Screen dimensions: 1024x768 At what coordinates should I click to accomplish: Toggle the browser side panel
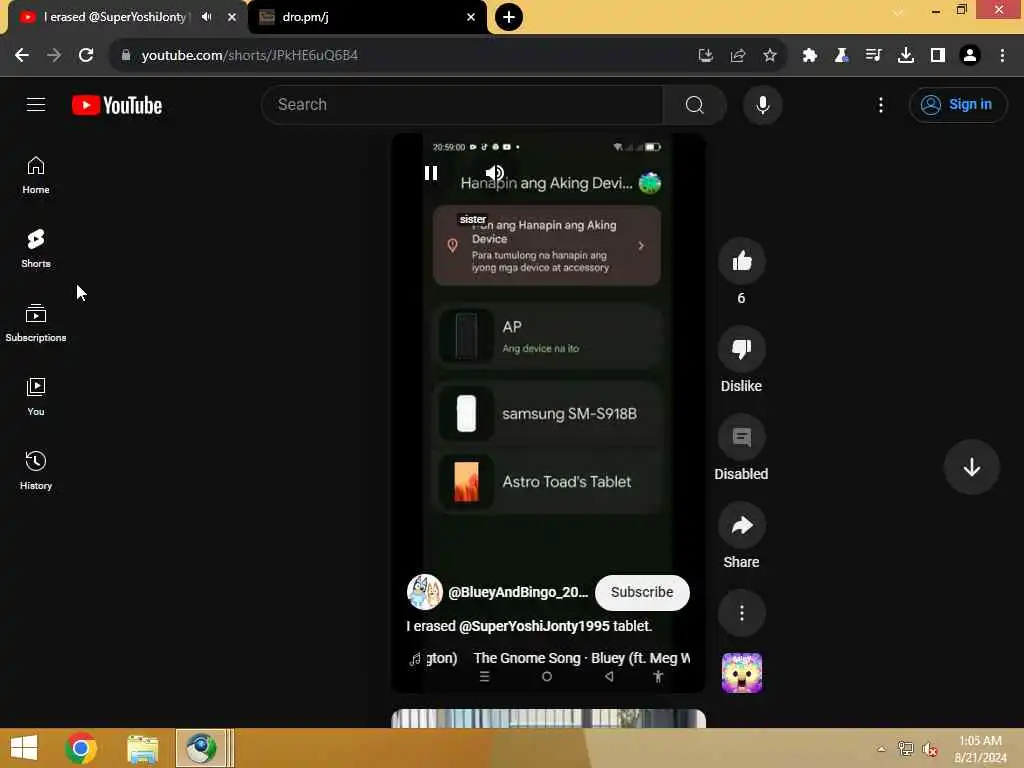(x=938, y=55)
